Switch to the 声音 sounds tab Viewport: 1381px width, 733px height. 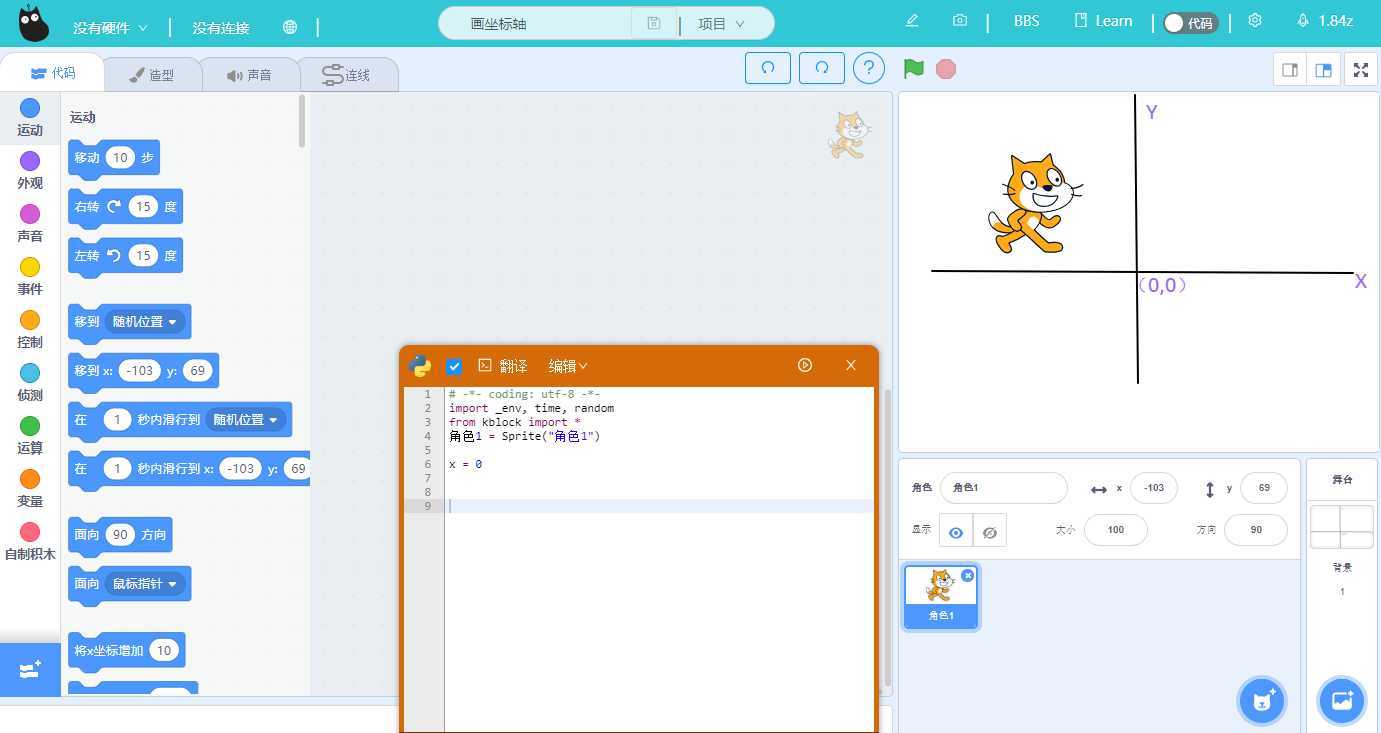pyautogui.click(x=249, y=75)
